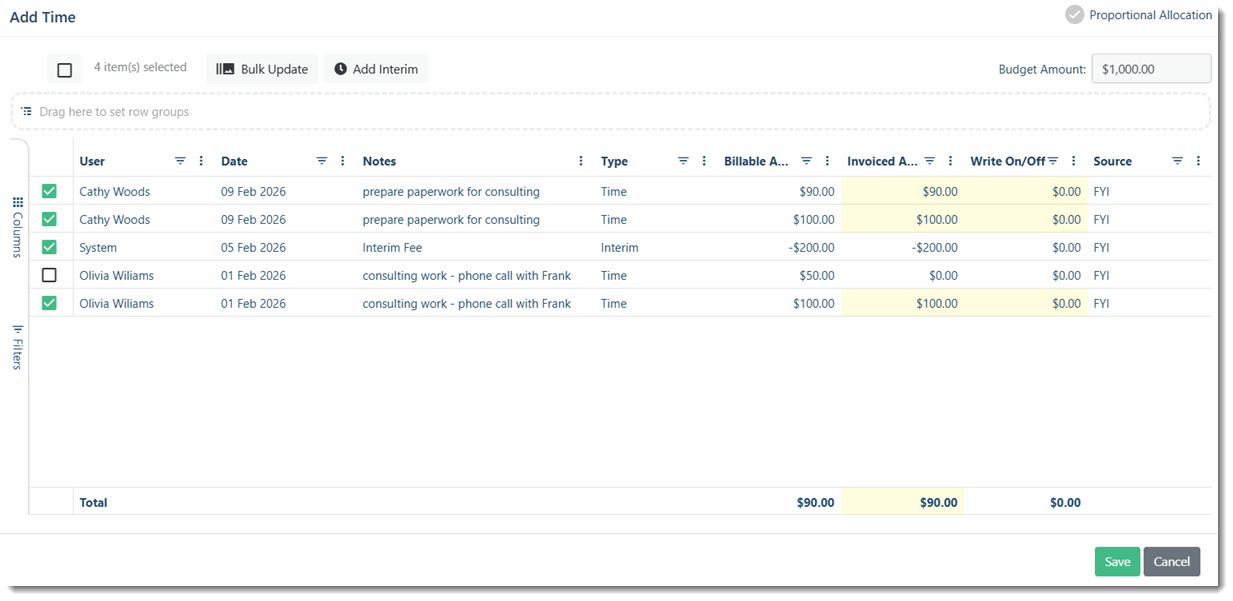Sort by the Date column header

click(x=234, y=161)
